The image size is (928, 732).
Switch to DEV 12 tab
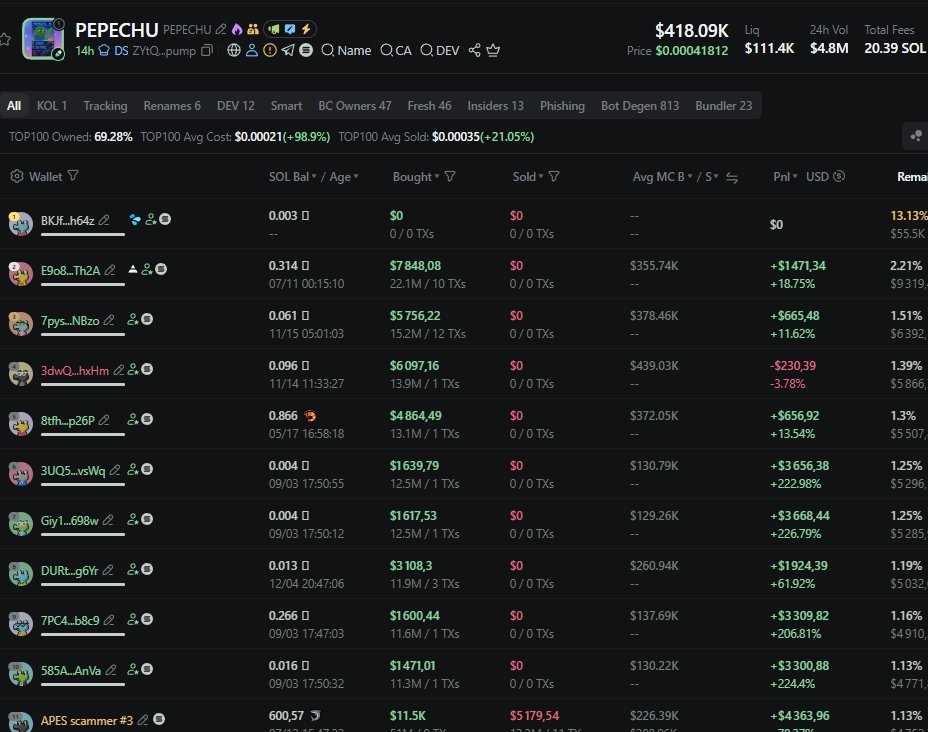coord(236,106)
